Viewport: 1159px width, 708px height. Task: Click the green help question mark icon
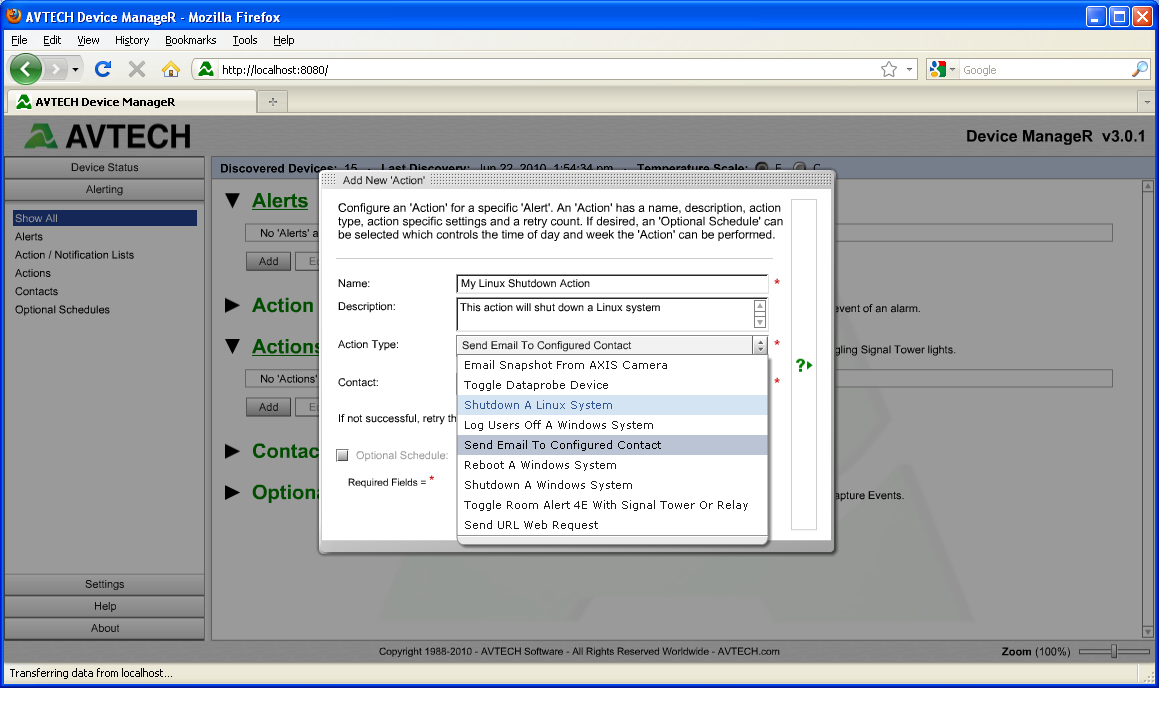[x=802, y=366]
